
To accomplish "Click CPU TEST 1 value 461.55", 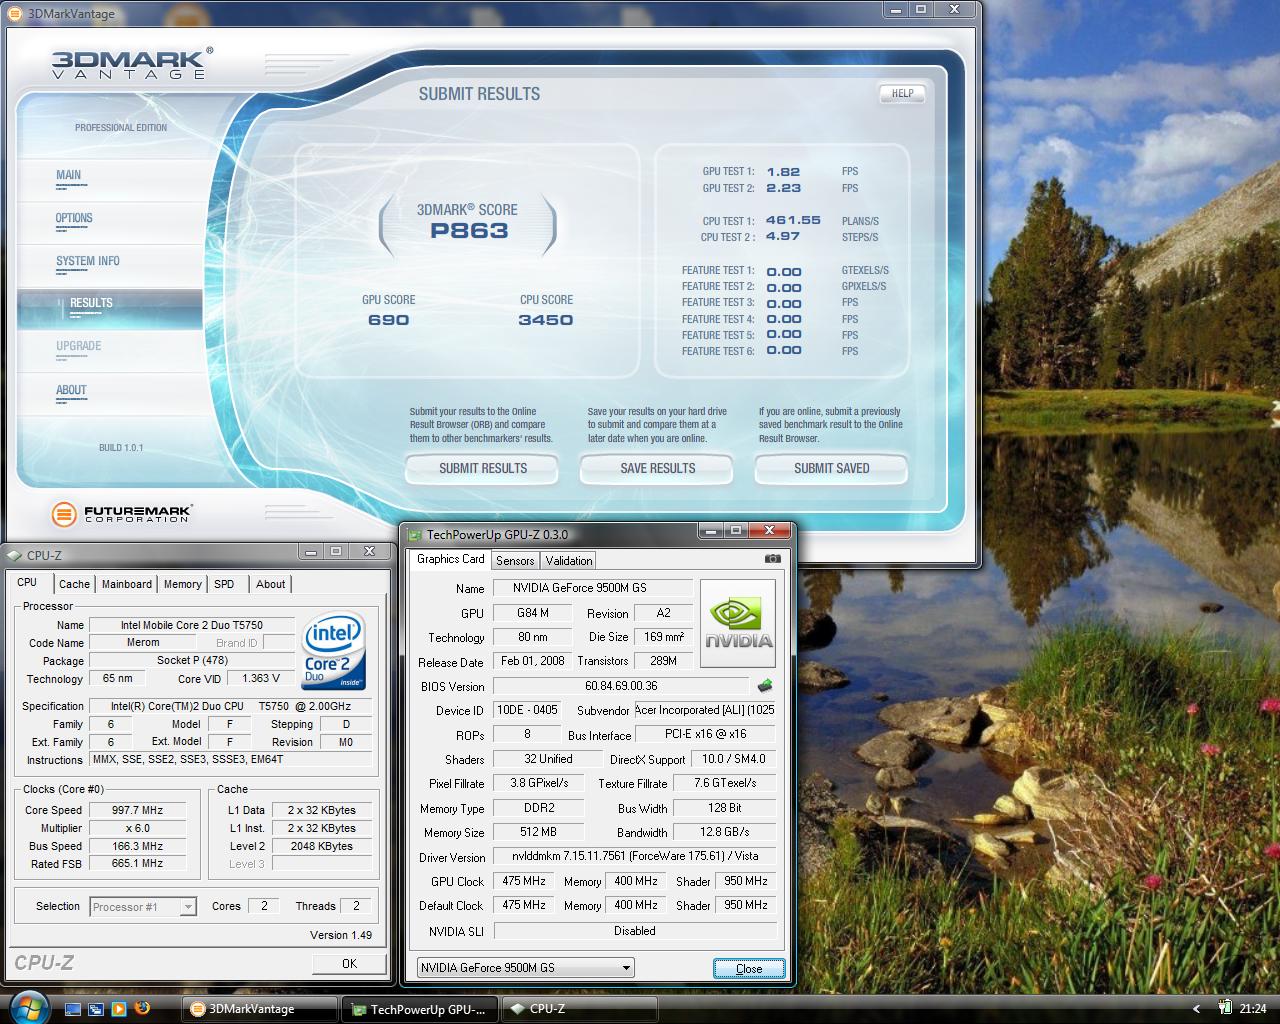I will (x=793, y=220).
